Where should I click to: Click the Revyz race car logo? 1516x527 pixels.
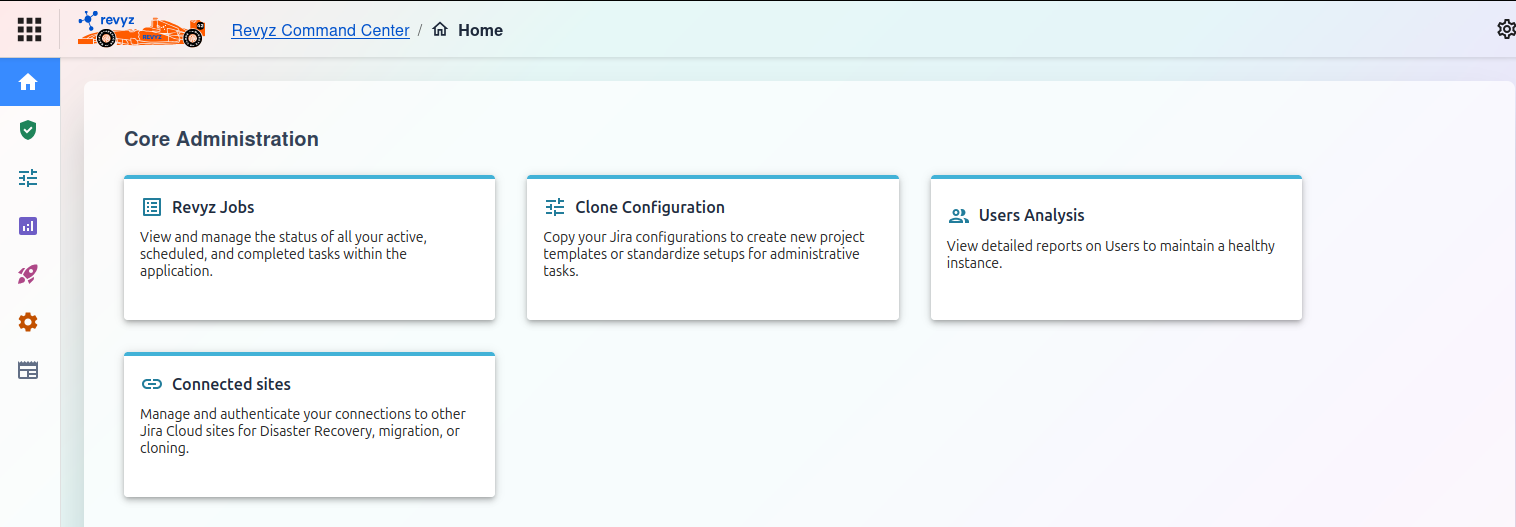click(x=141, y=30)
